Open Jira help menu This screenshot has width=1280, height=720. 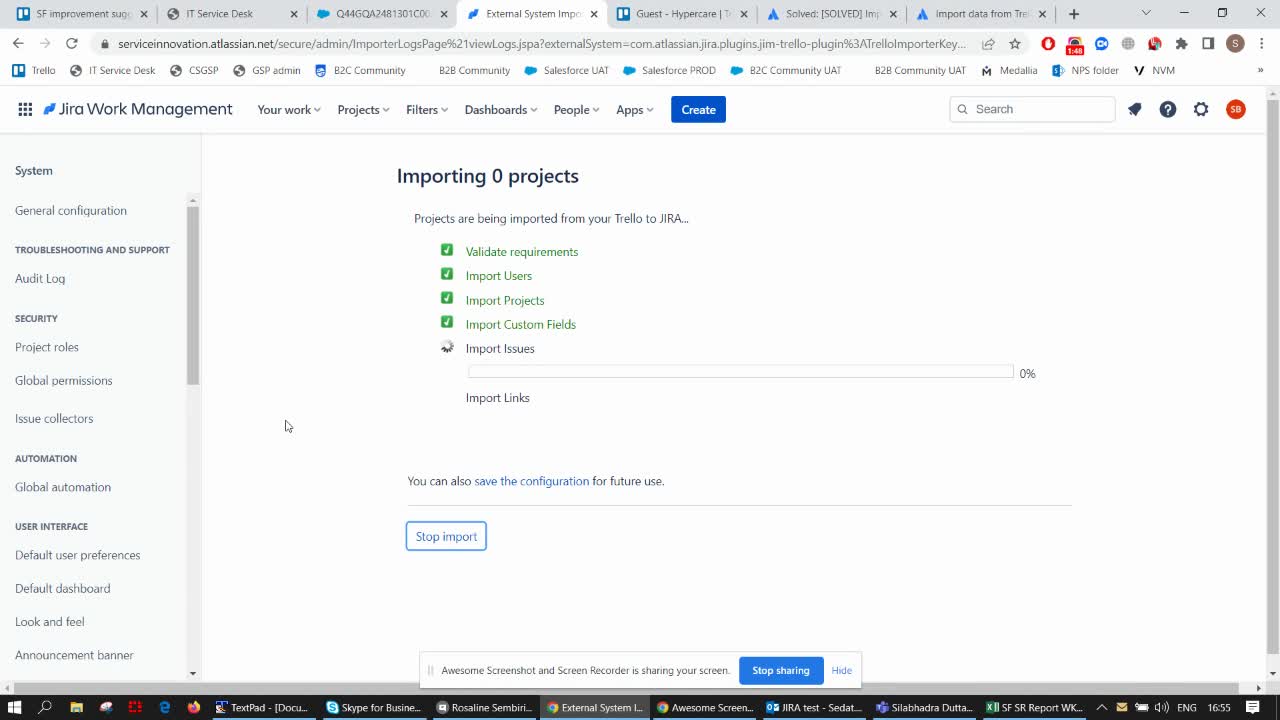click(x=1168, y=109)
